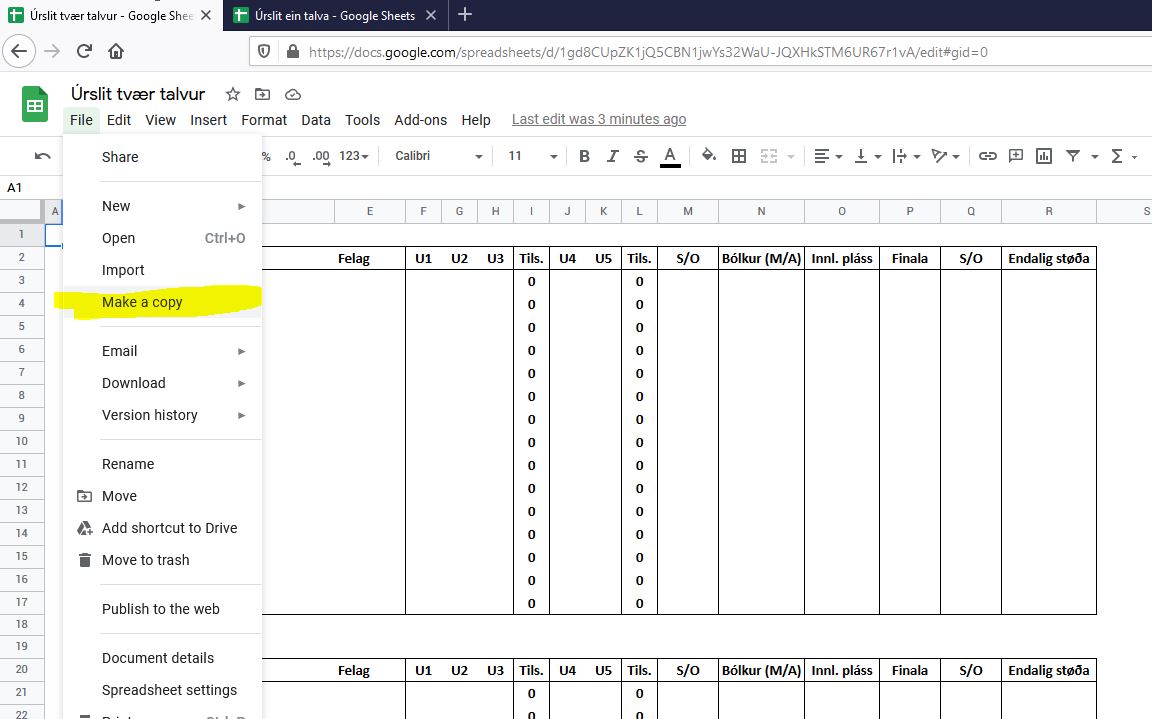This screenshot has height=719, width=1152.
Task: Toggle the filter funnel icon
Action: (x=1073, y=156)
